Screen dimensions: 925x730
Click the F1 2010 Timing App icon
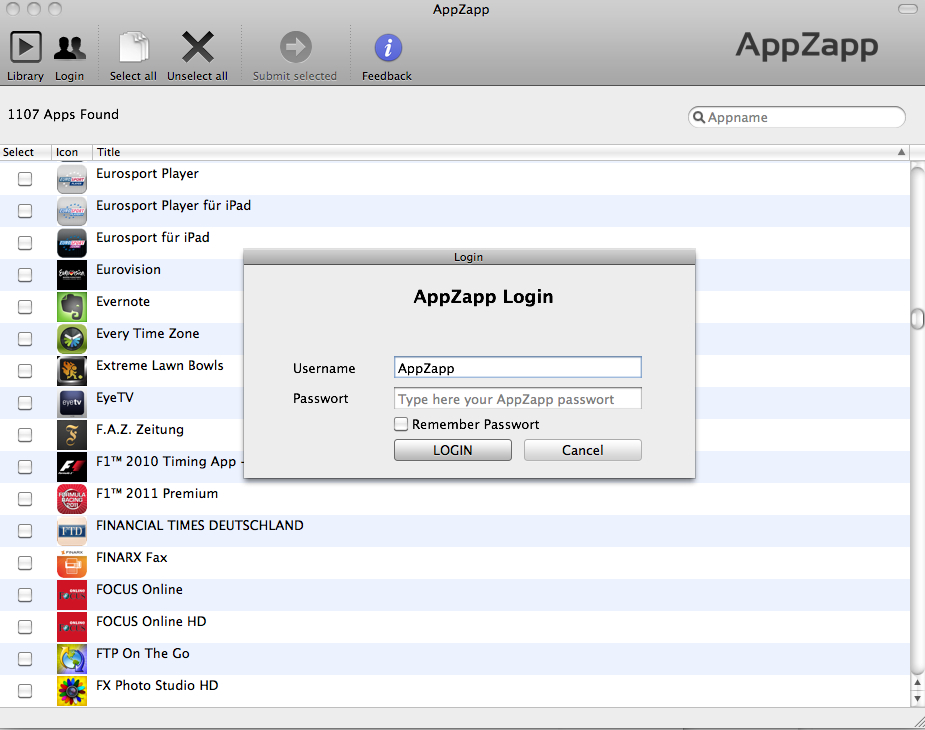coord(72,467)
